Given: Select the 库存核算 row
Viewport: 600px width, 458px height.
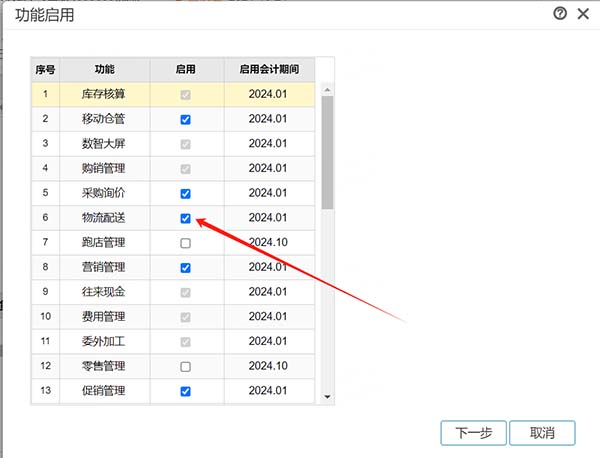Looking at the screenshot, I should click(x=104, y=94).
